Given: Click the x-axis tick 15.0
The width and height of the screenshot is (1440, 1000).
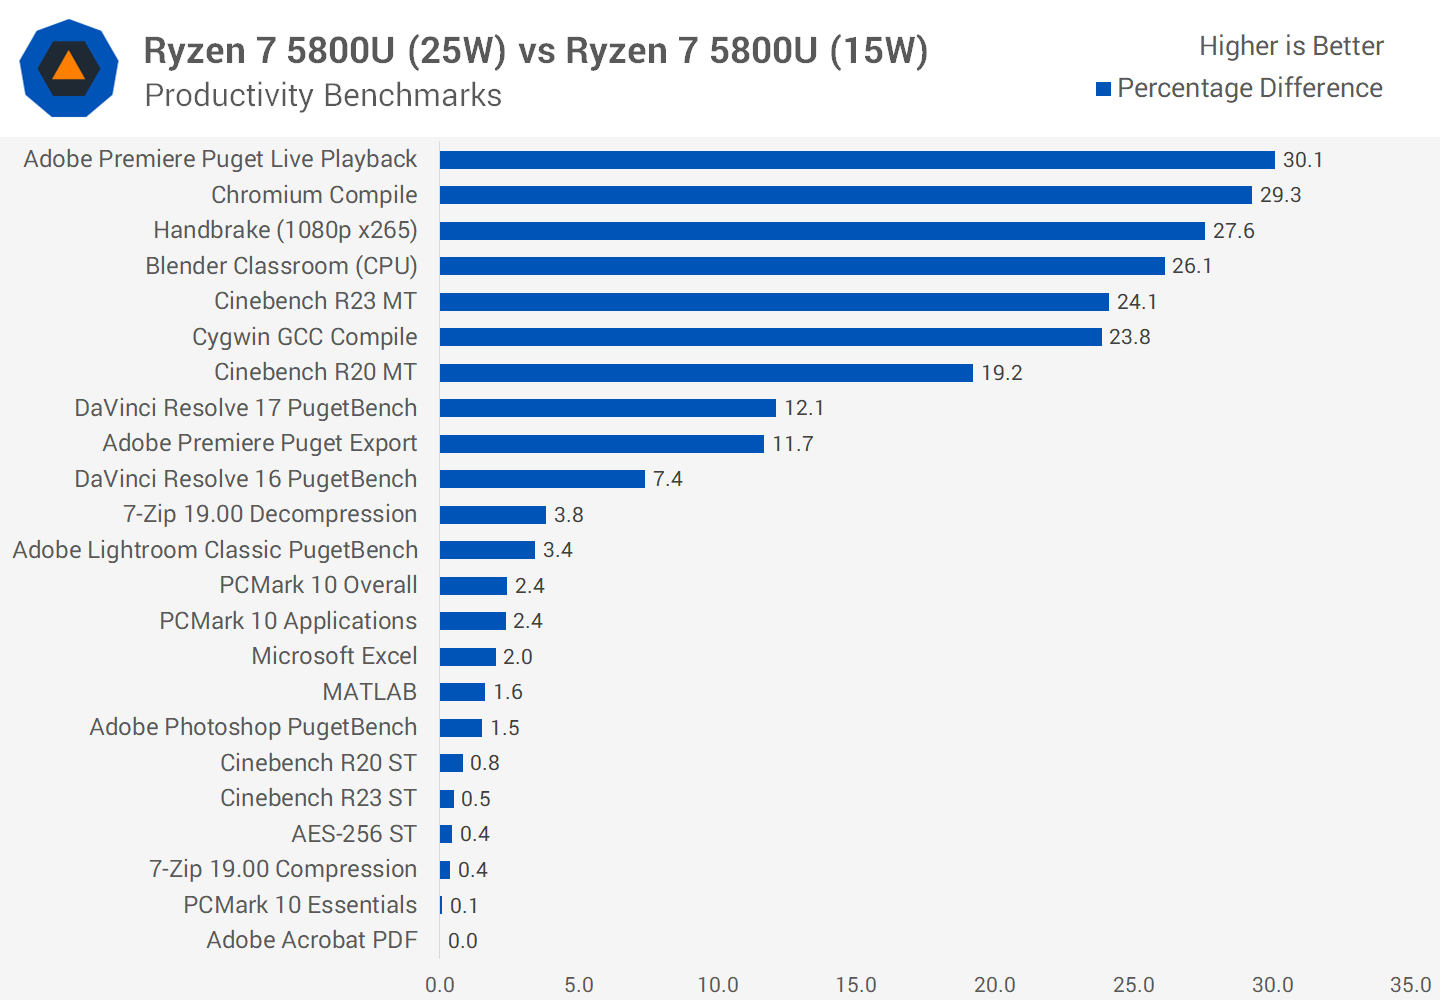Looking at the screenshot, I should click(856, 985).
